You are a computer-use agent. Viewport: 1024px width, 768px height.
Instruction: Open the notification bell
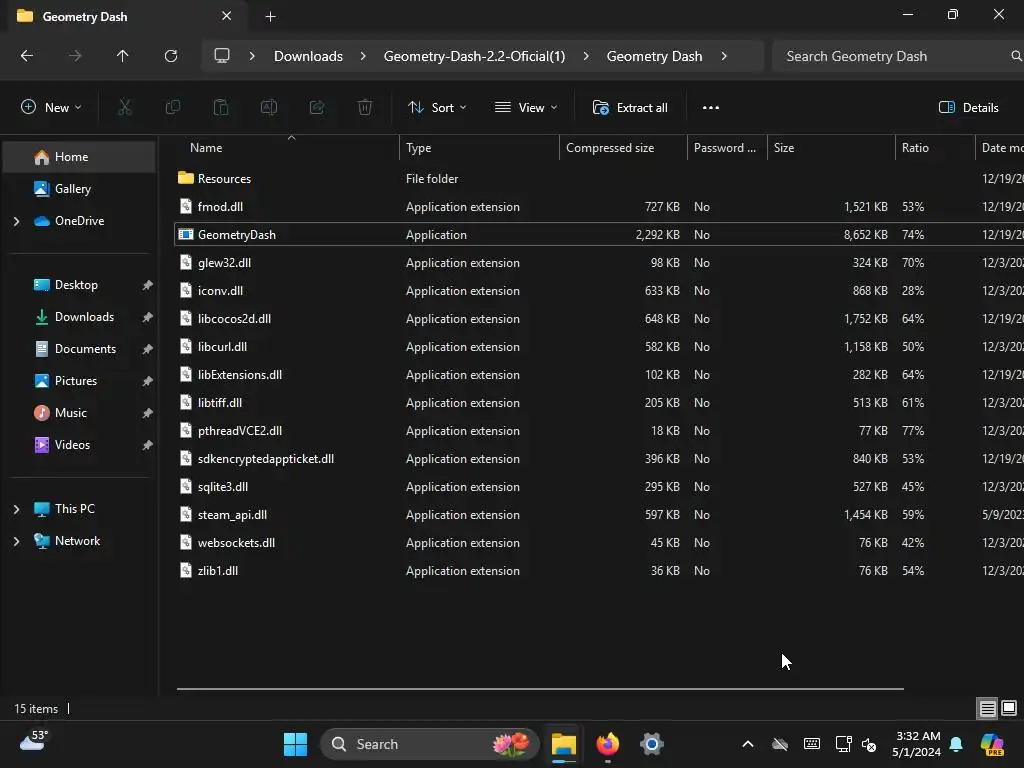click(x=956, y=744)
